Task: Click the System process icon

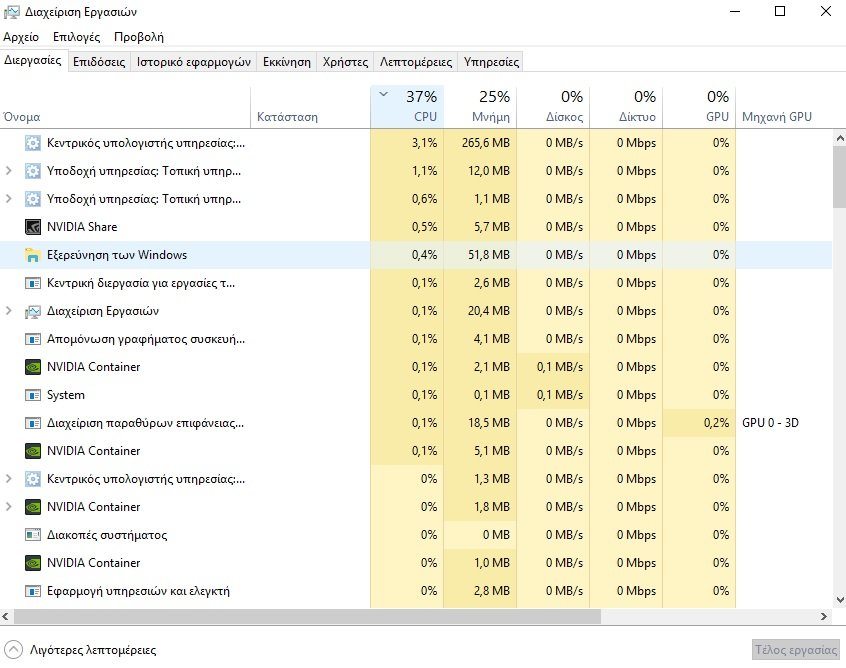Action: pyautogui.click(x=33, y=396)
